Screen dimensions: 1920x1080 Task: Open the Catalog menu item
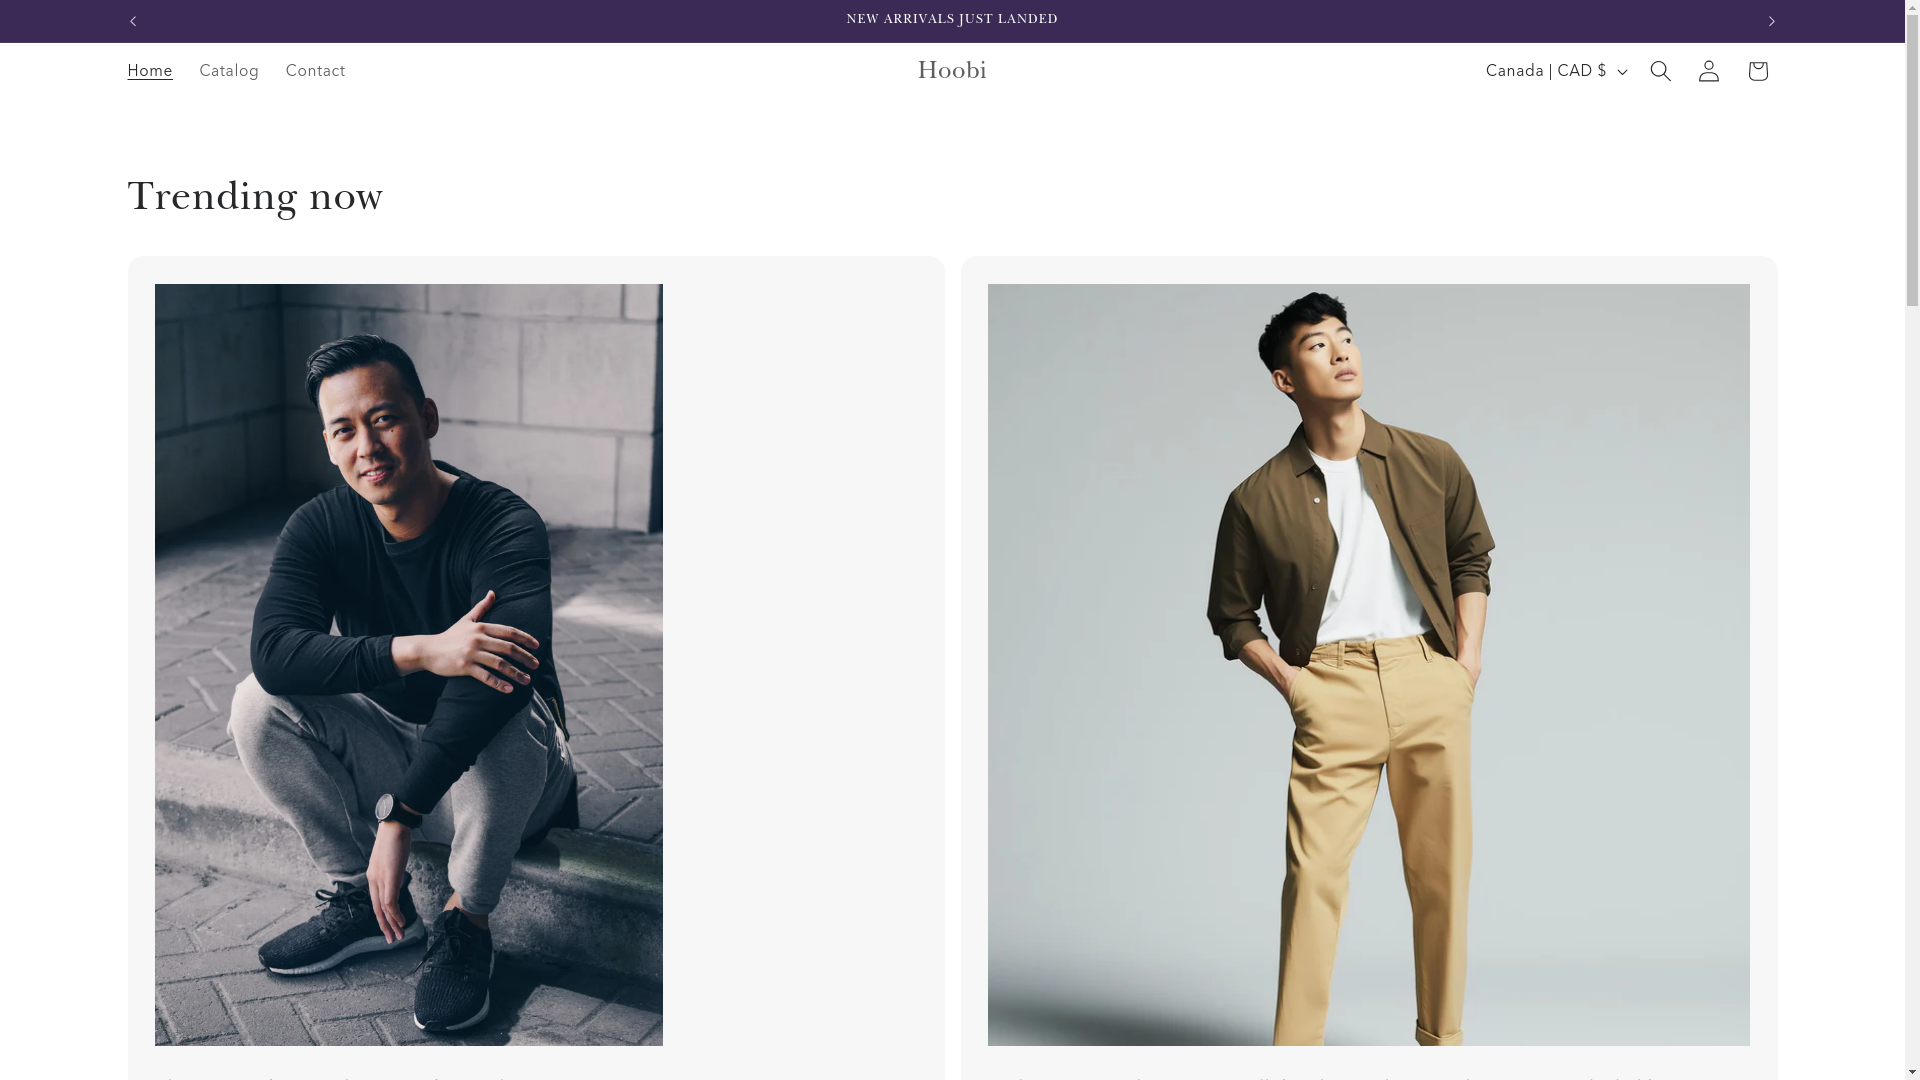(229, 71)
